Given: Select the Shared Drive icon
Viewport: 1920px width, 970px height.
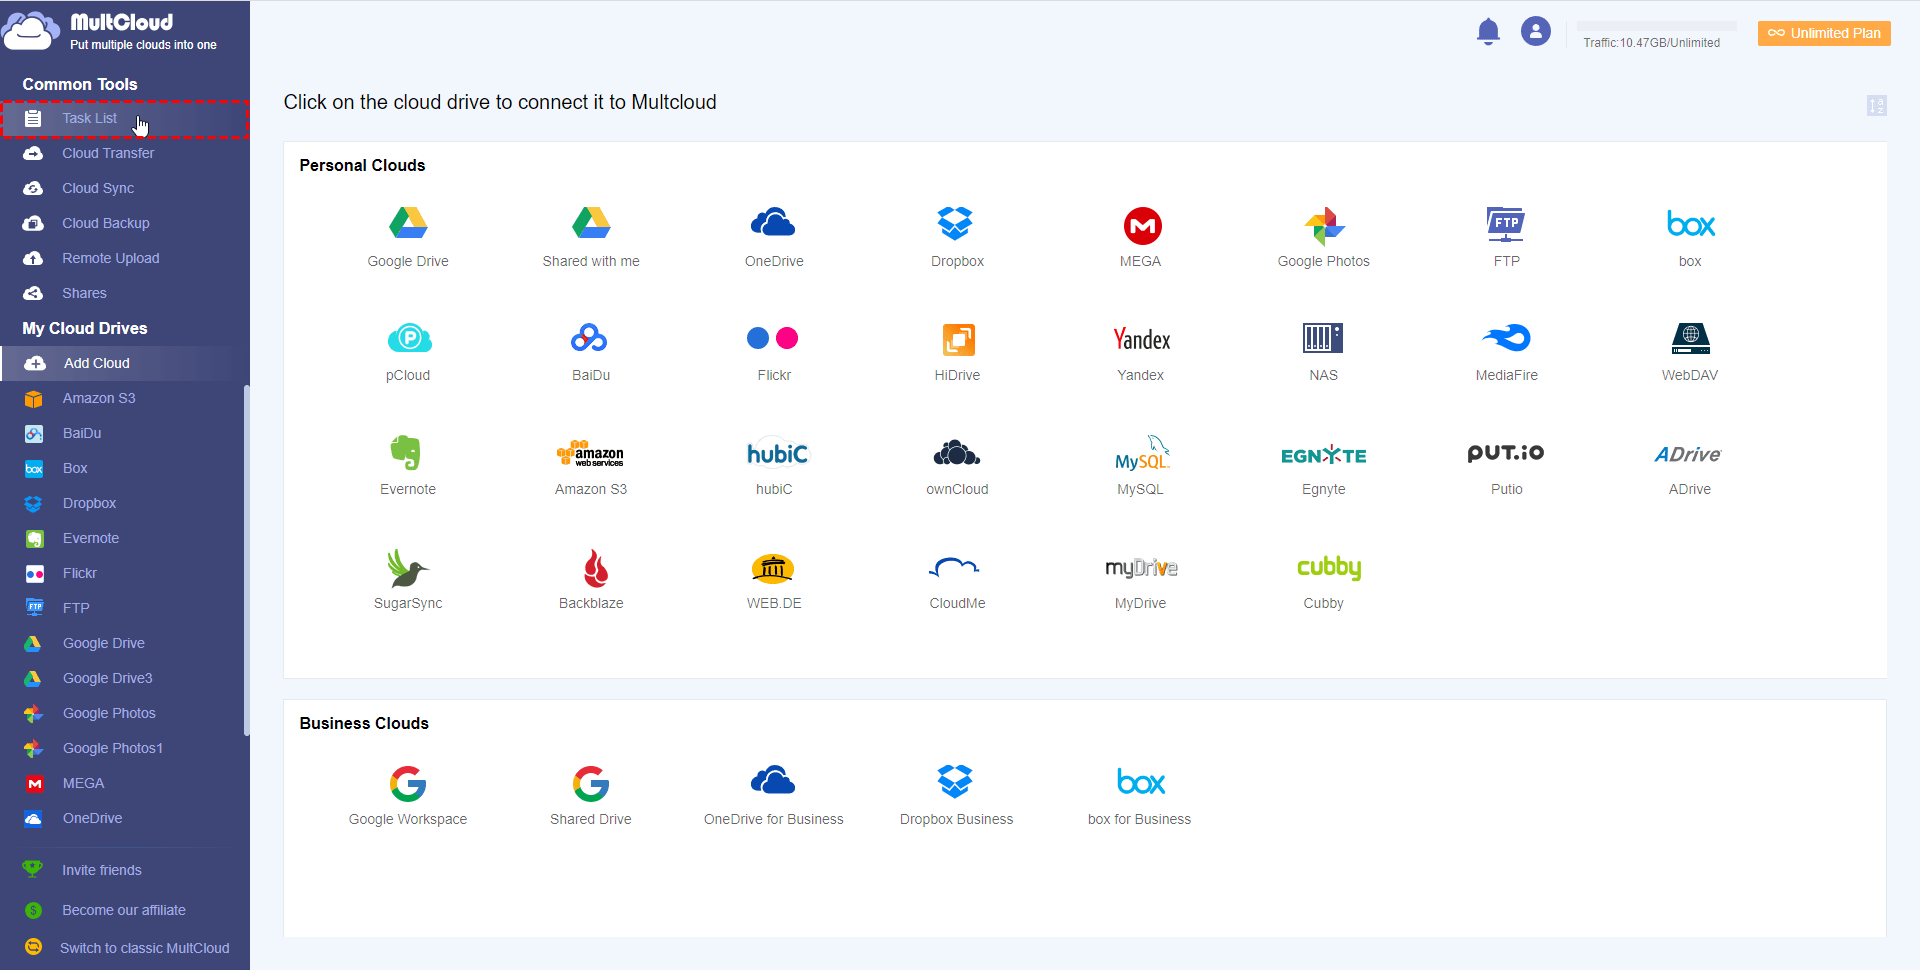Looking at the screenshot, I should 591,784.
